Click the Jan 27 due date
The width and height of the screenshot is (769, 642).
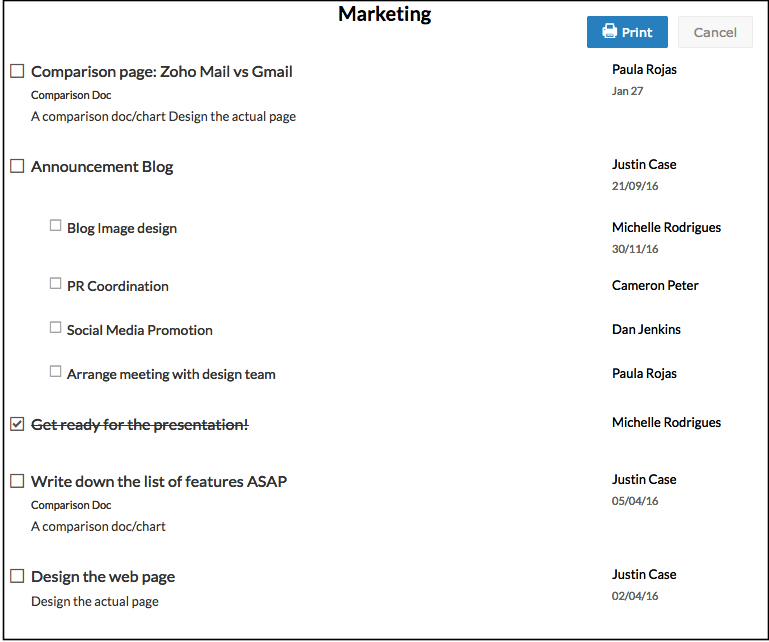point(627,91)
